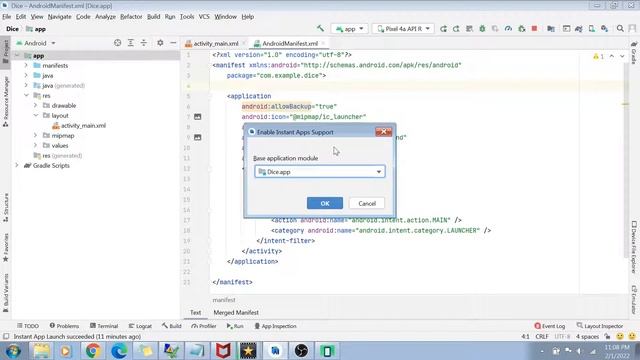Open the app run configuration dropdown
Viewport: 640px width, 360px height.
pyautogui.click(x=349, y=29)
